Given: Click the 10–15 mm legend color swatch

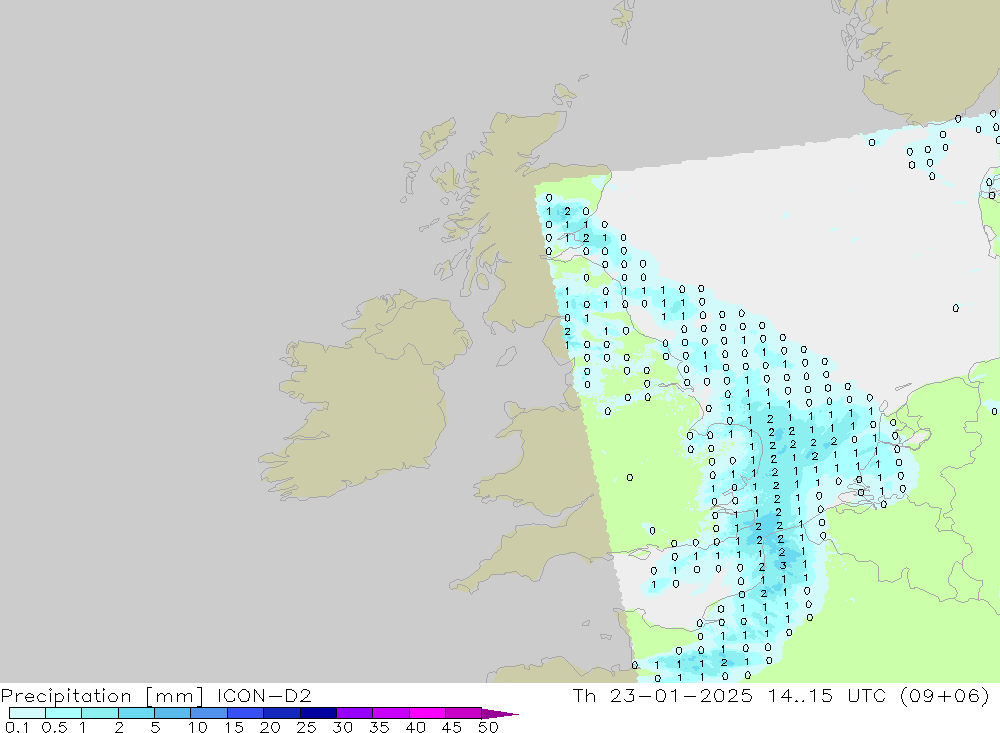Looking at the screenshot, I should (209, 713).
